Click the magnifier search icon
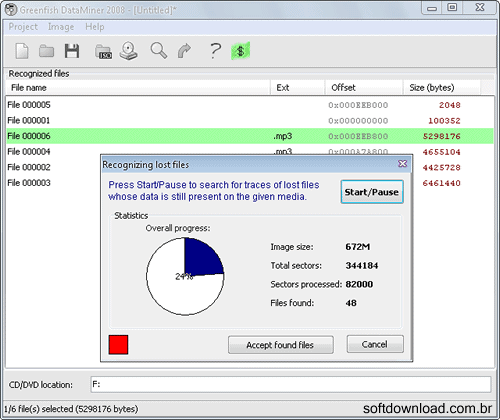500x420 pixels. tap(158, 51)
